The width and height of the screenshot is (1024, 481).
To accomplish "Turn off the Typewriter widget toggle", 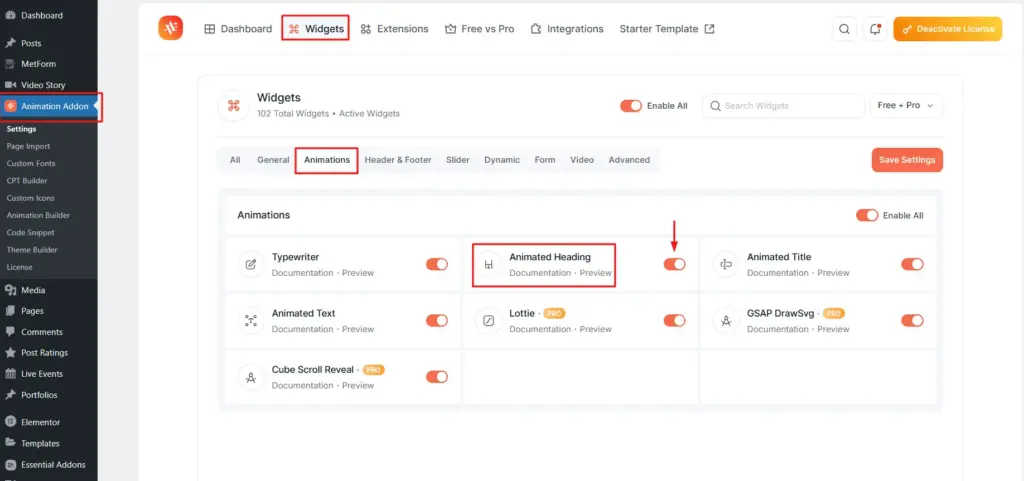I will point(436,264).
